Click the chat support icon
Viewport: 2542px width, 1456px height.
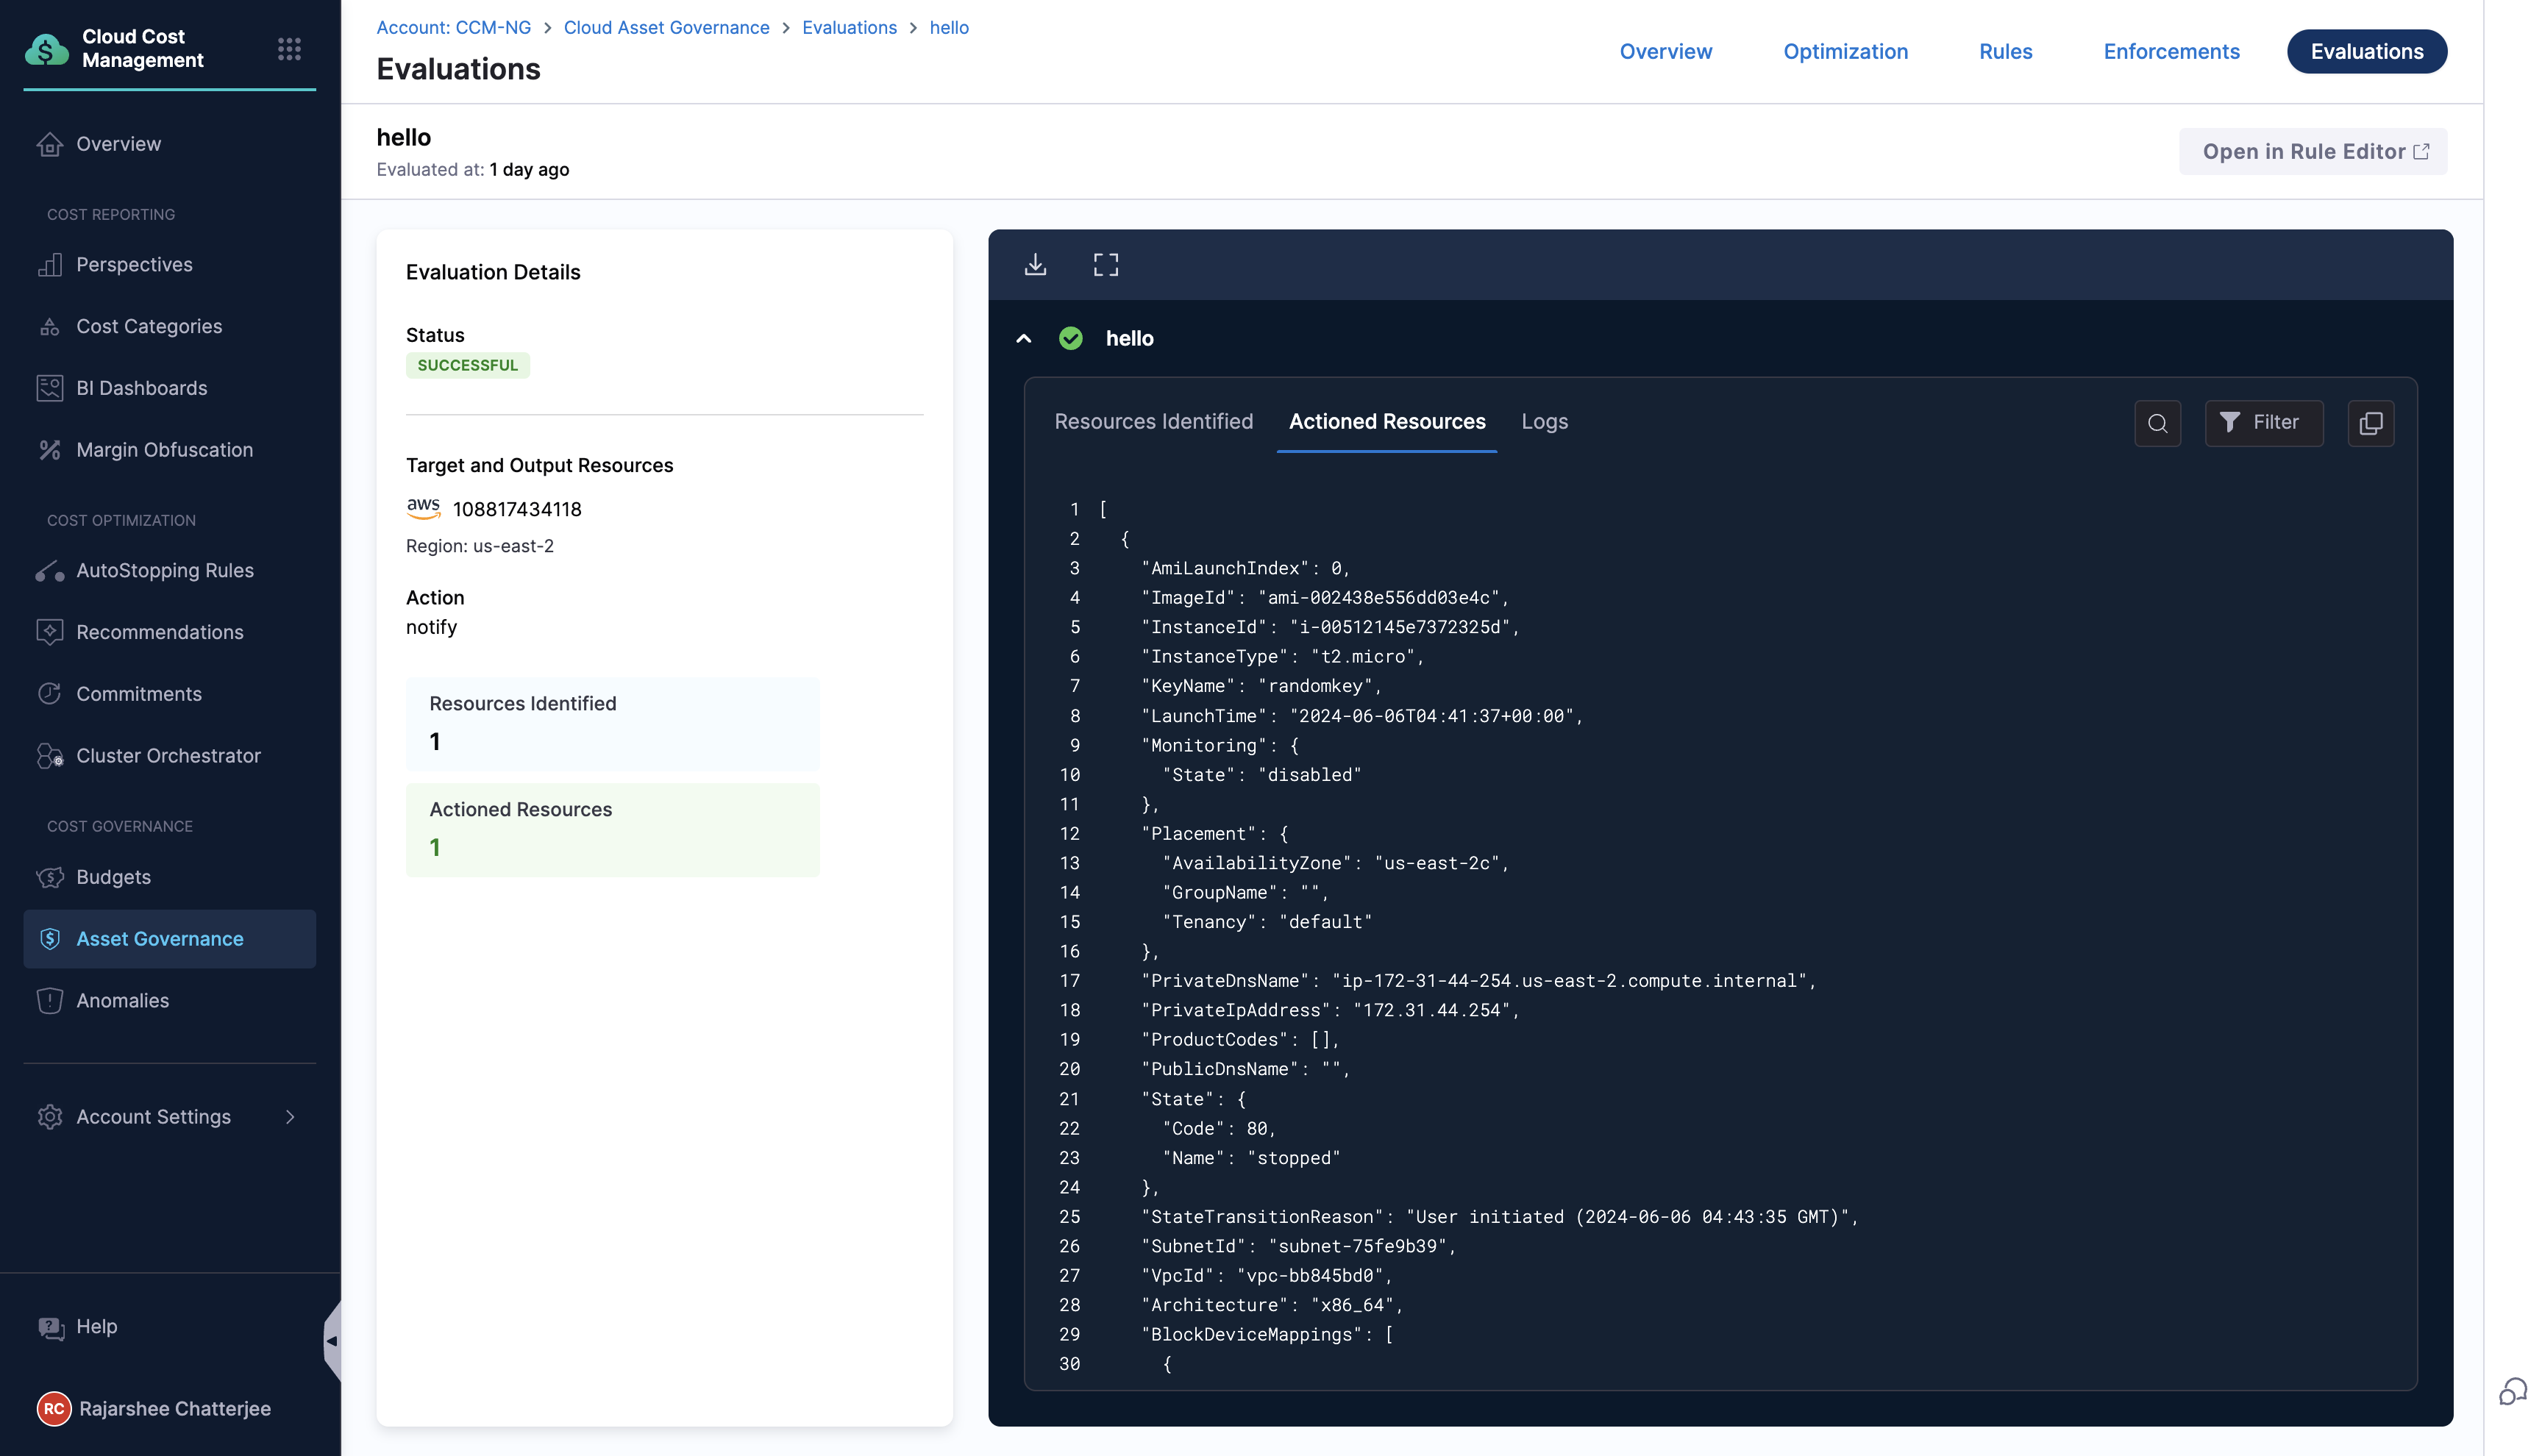2512,1391
